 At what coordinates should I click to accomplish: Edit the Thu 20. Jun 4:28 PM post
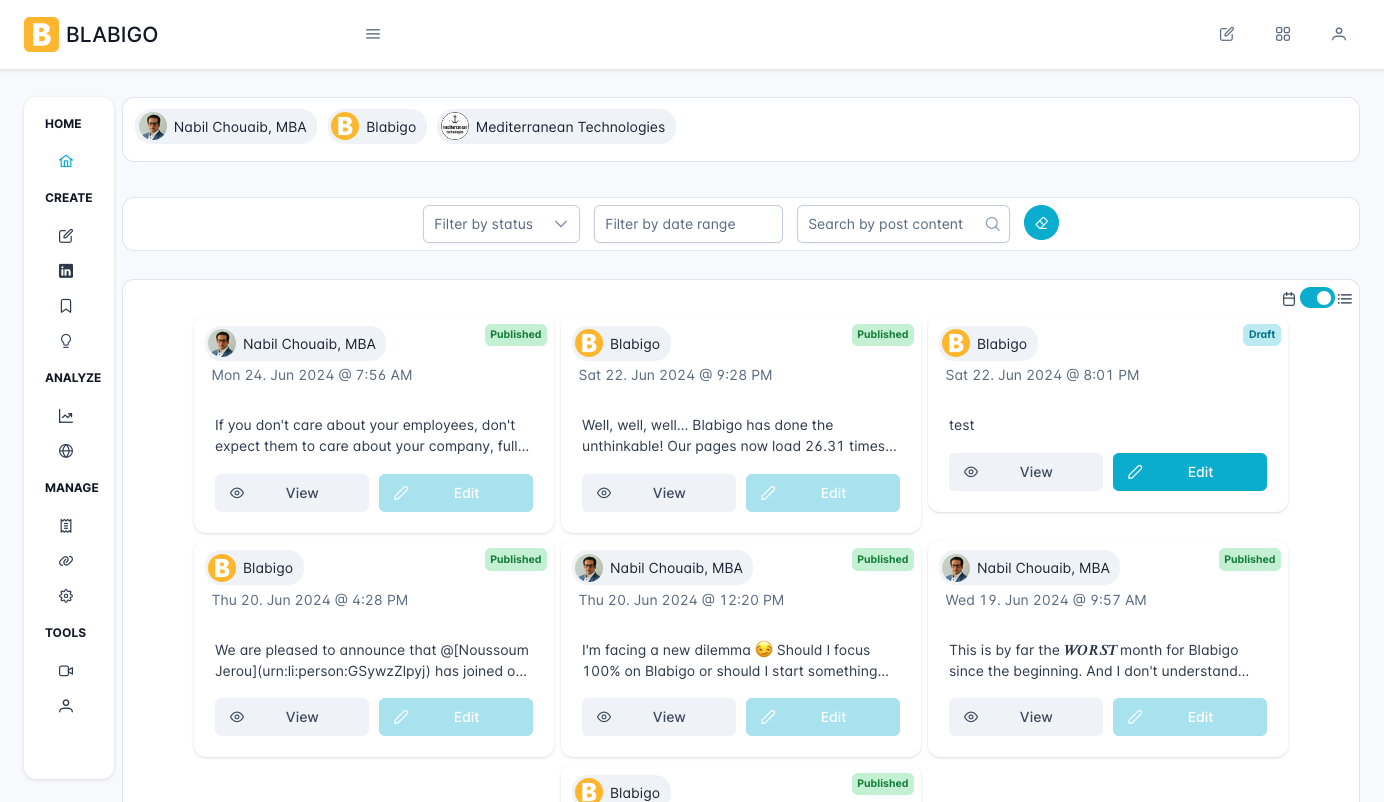456,717
